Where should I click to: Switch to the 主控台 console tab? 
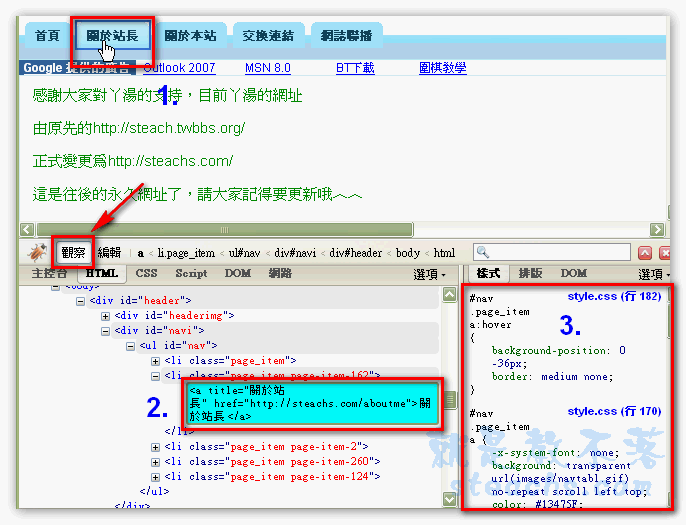pos(49,273)
